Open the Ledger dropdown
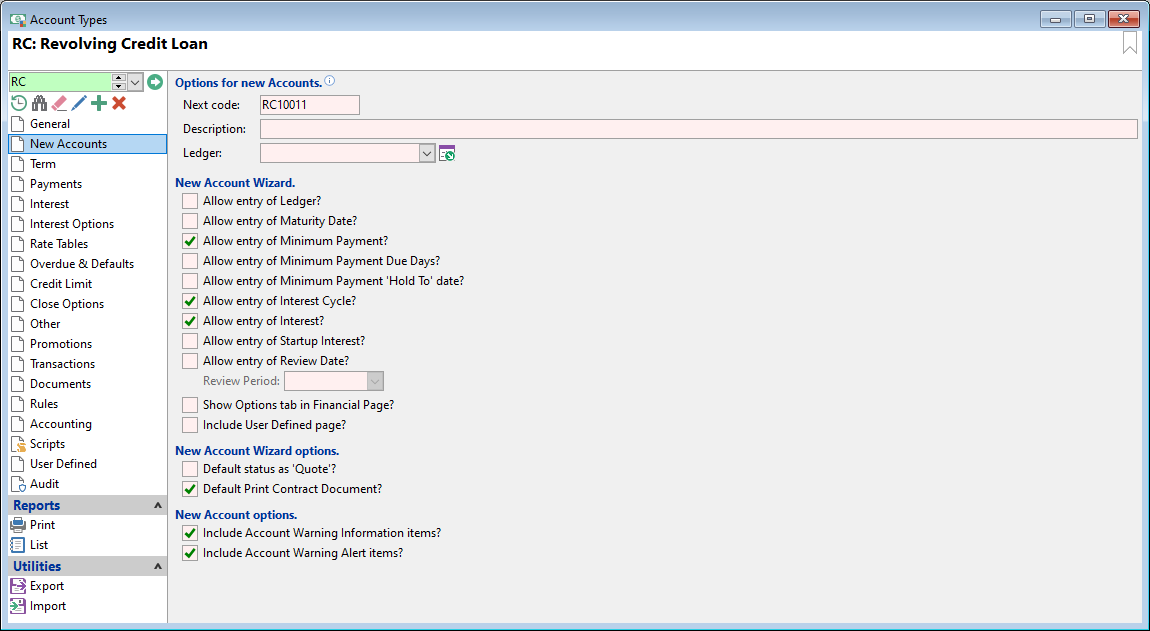This screenshot has height=631, width=1150. coord(428,153)
